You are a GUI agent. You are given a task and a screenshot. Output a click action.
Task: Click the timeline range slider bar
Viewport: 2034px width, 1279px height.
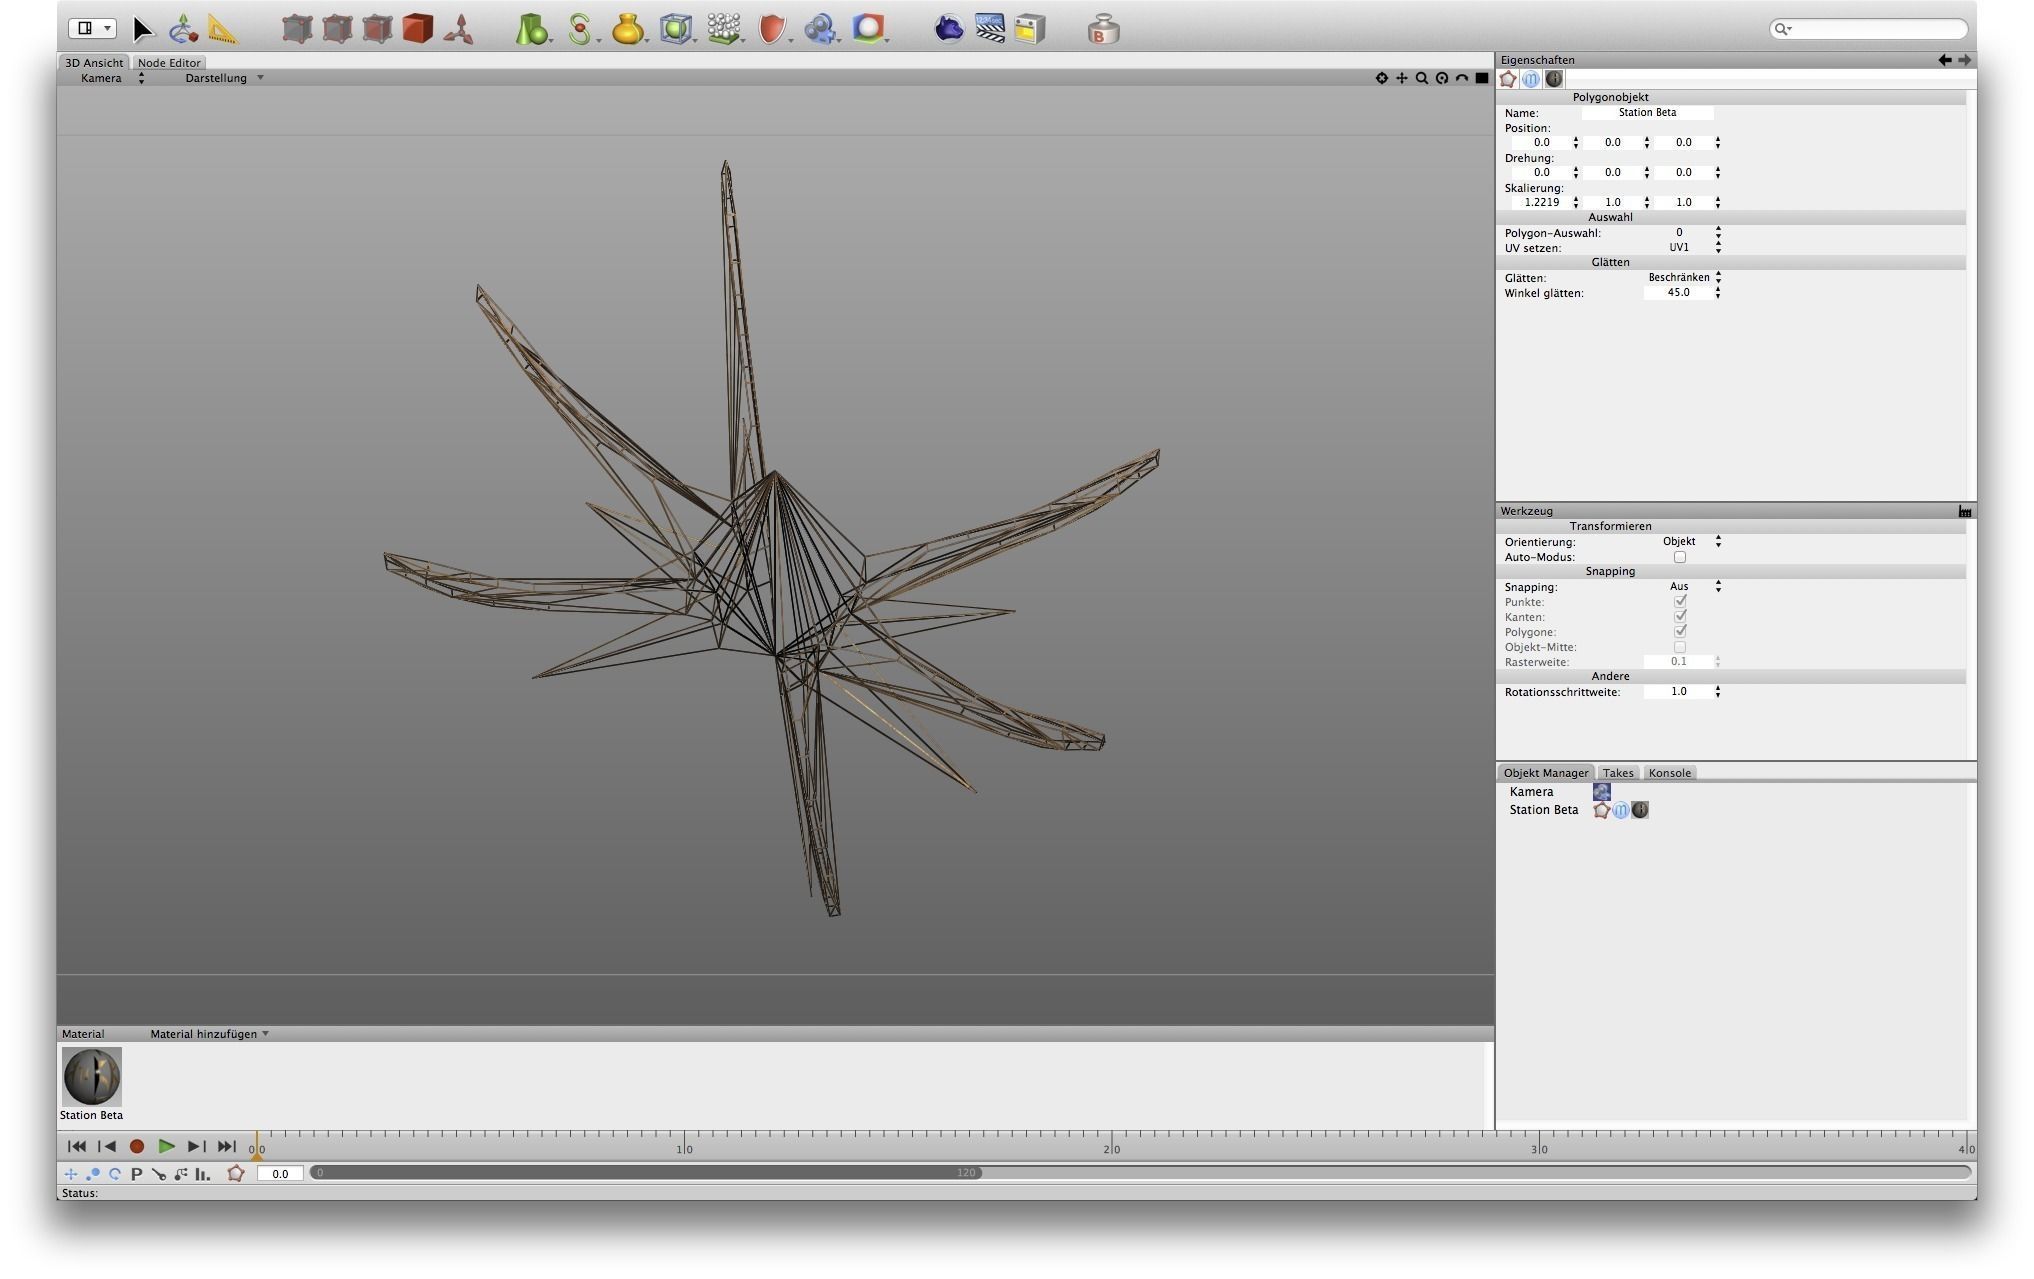pyautogui.click(x=645, y=1173)
